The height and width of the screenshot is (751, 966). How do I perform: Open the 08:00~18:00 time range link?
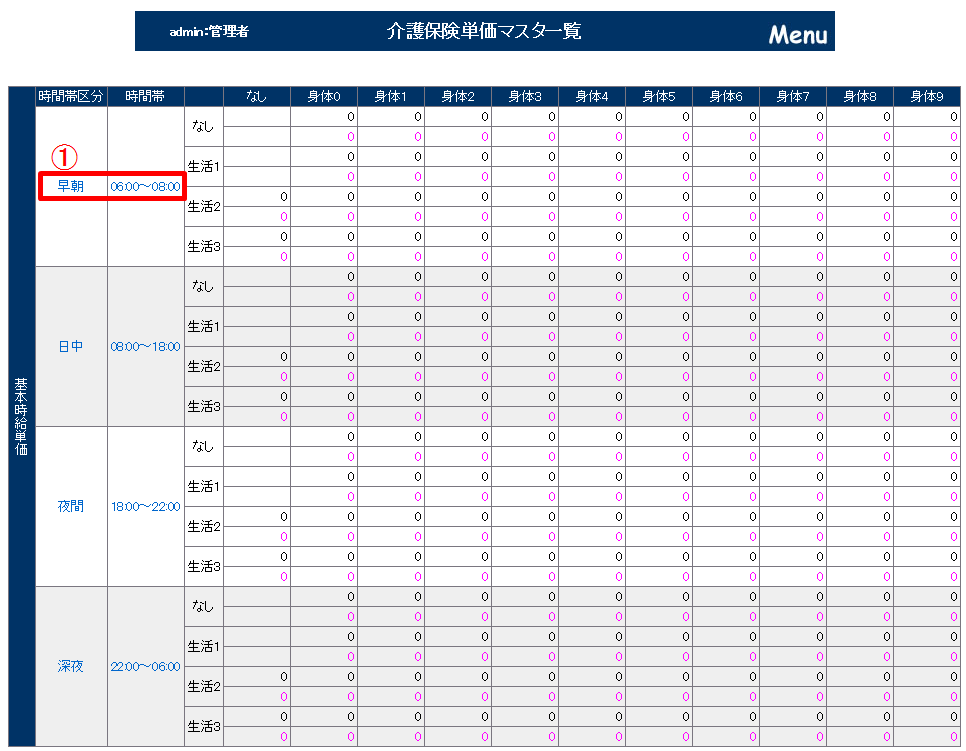click(145, 347)
